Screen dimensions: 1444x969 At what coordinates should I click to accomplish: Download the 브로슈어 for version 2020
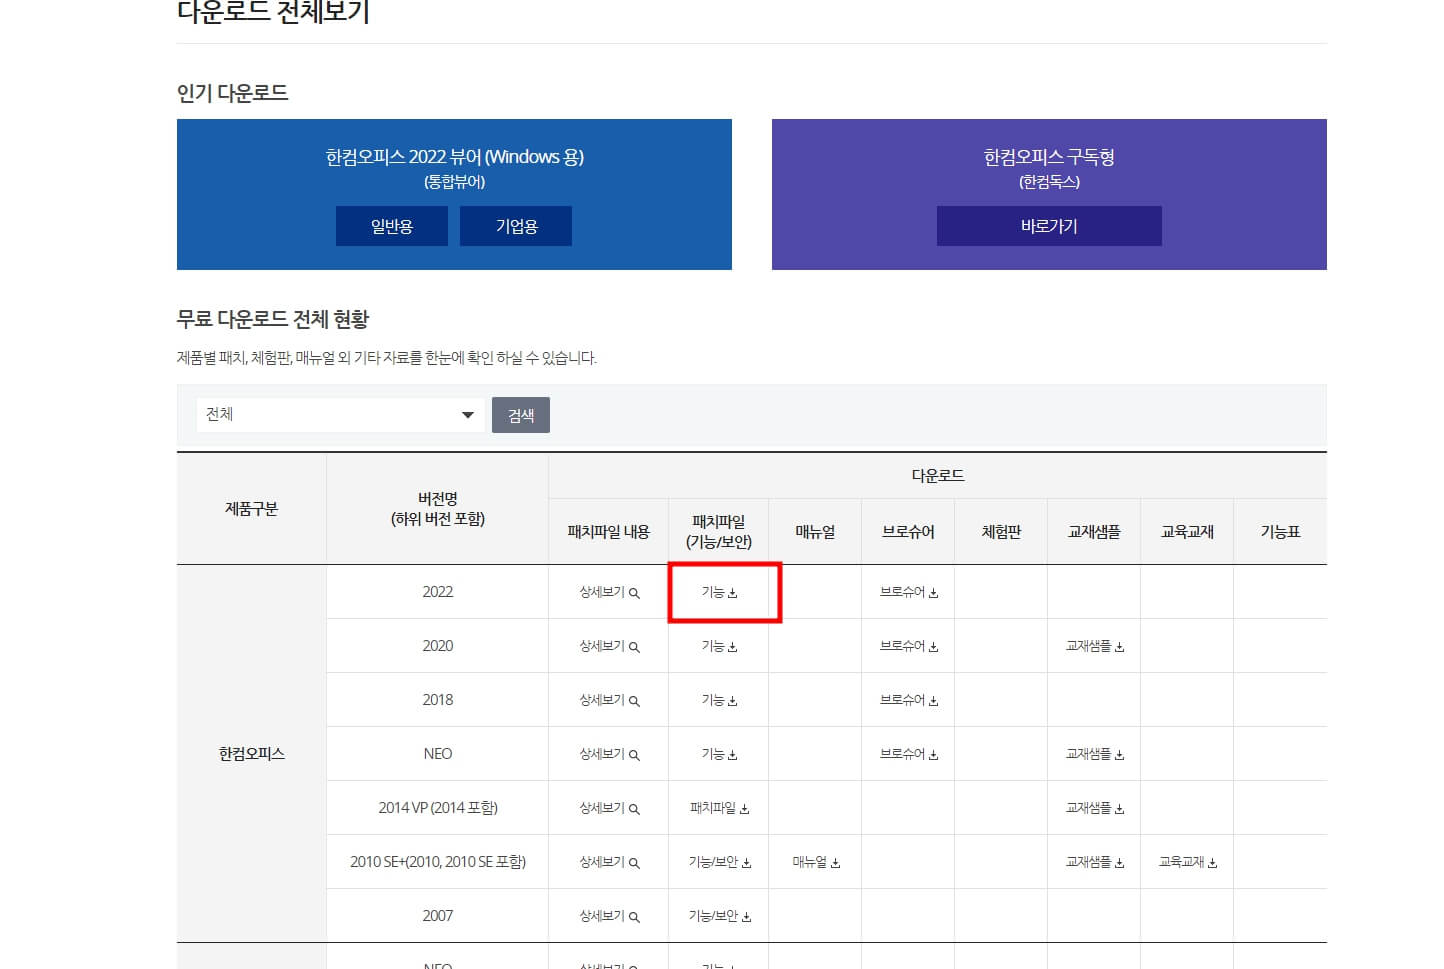click(908, 646)
